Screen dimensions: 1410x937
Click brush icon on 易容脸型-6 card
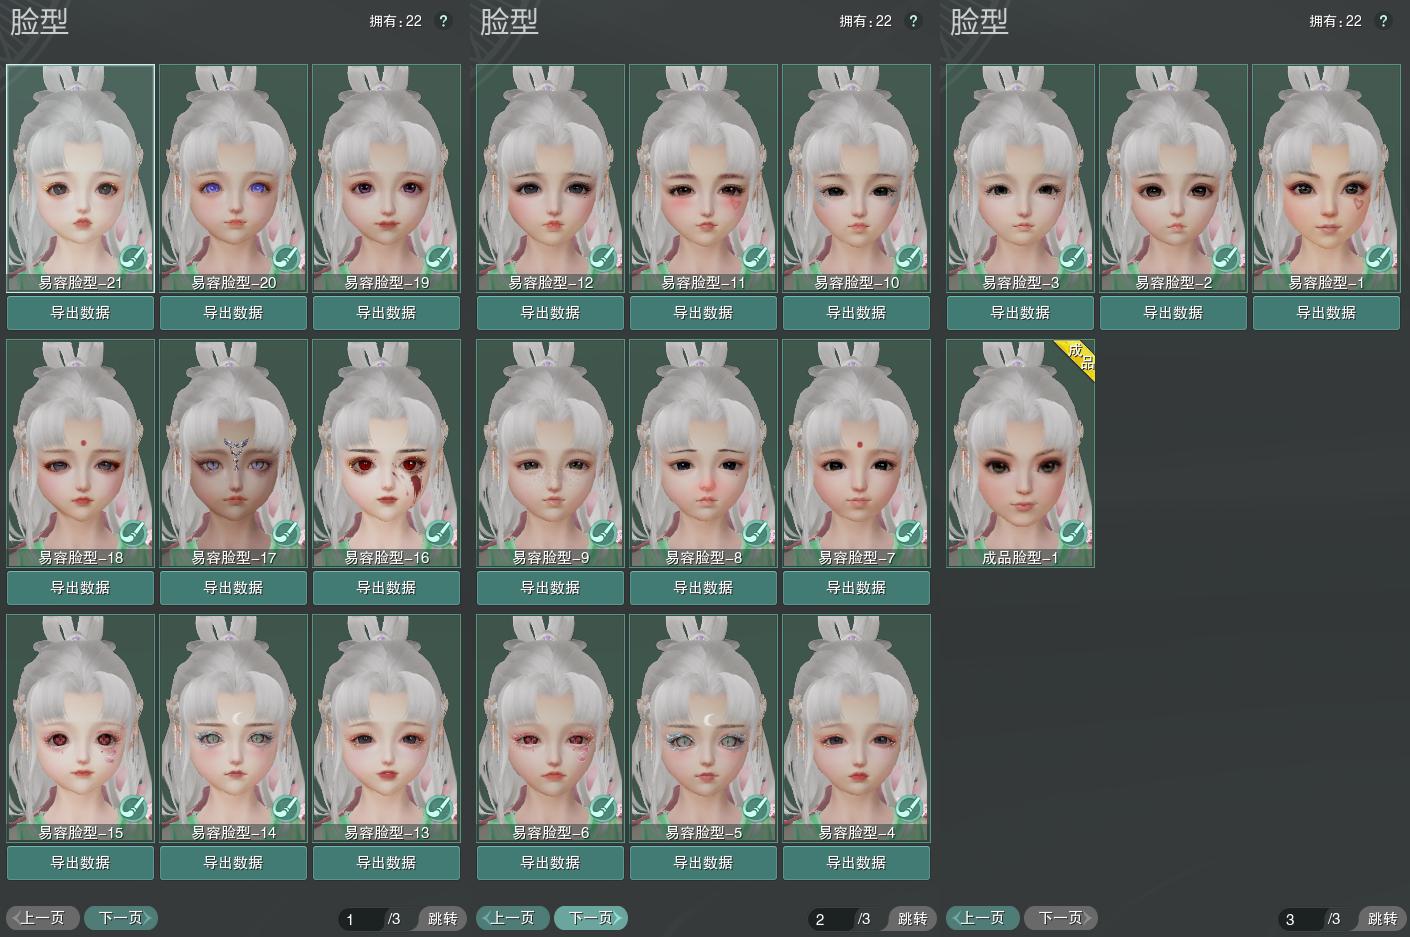[x=602, y=808]
